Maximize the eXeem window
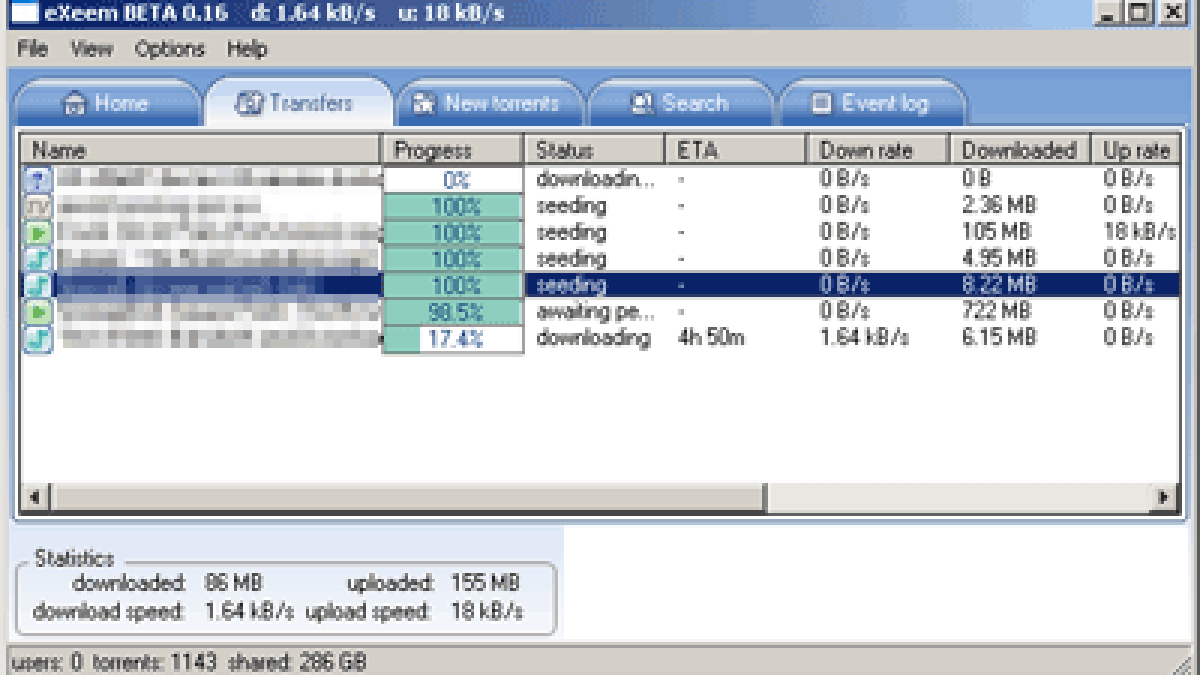Viewport: 1200px width, 675px height. [x=1140, y=12]
